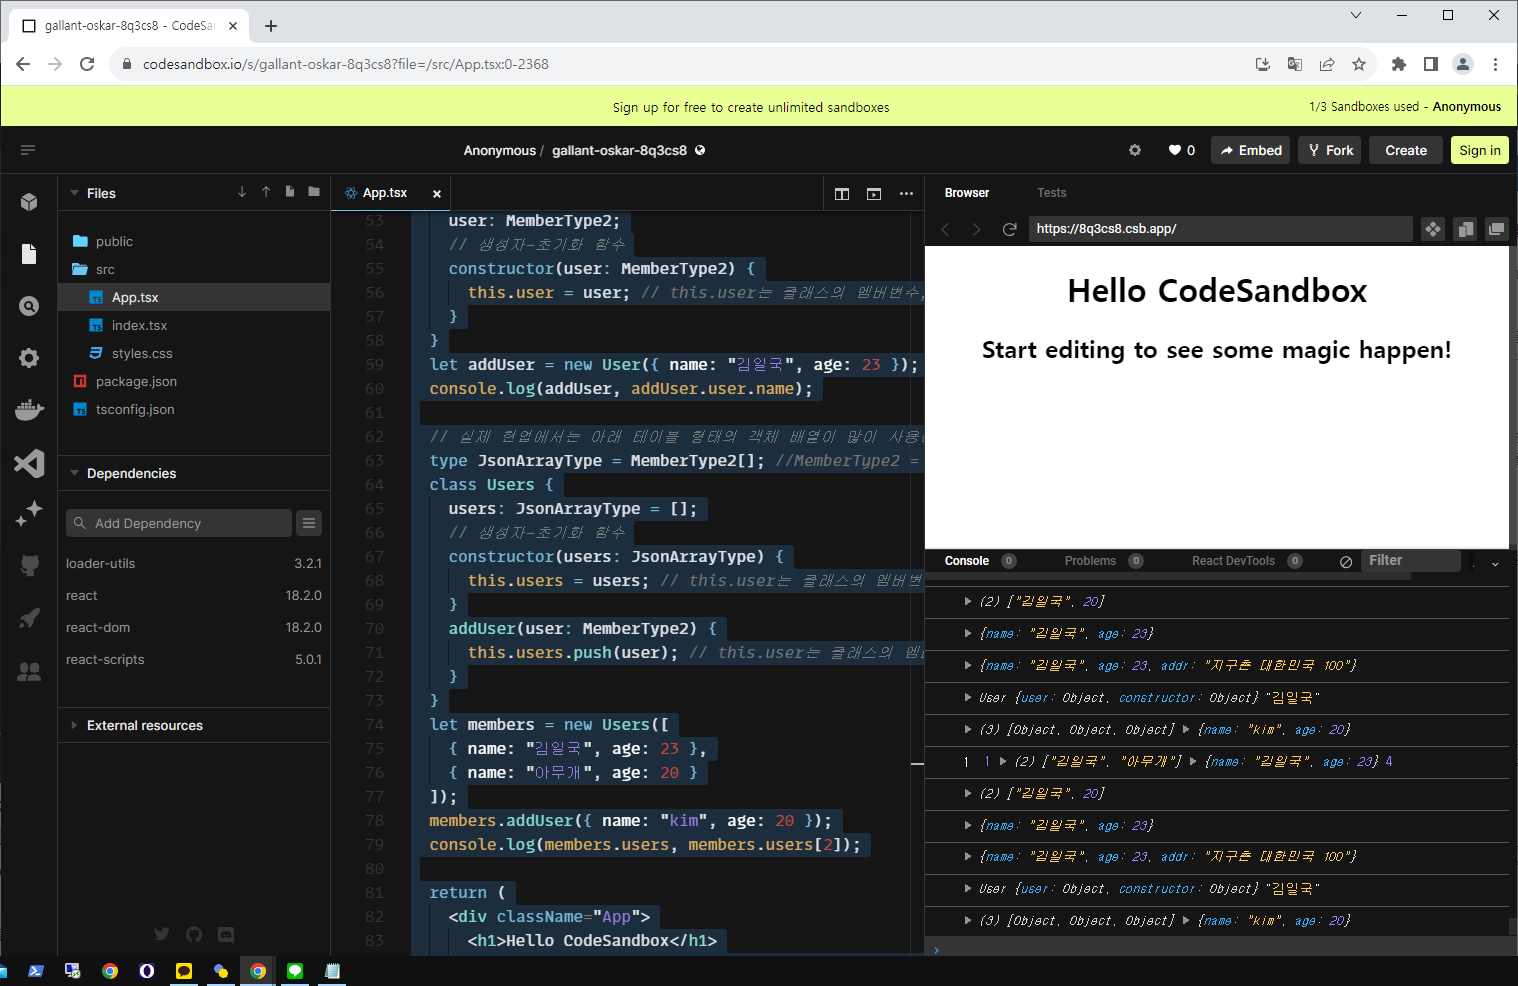Refresh the preview browser
This screenshot has width=1518, height=986.
pyautogui.click(x=1009, y=229)
